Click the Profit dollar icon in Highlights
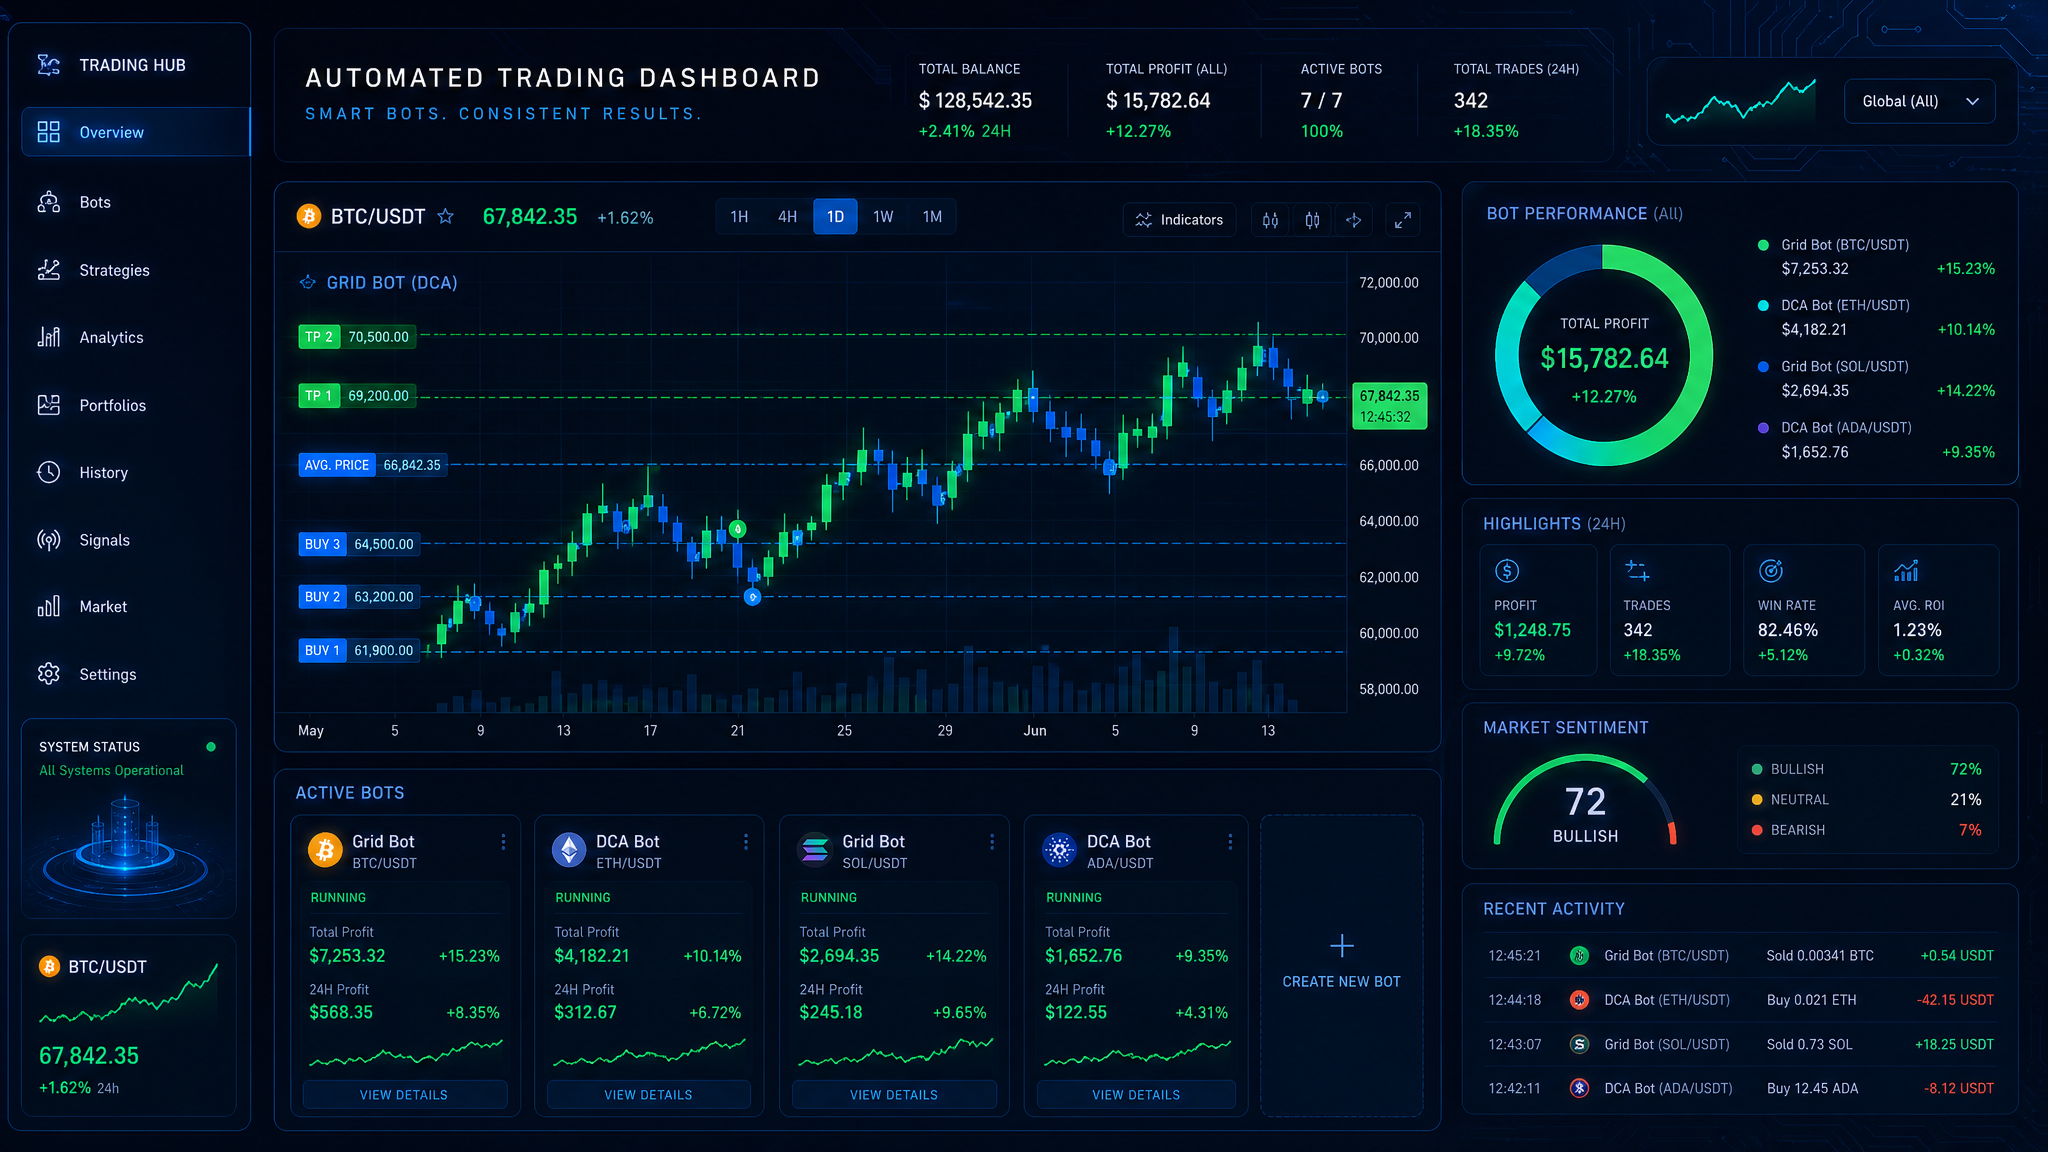The height and width of the screenshot is (1152, 2048). click(x=1507, y=571)
